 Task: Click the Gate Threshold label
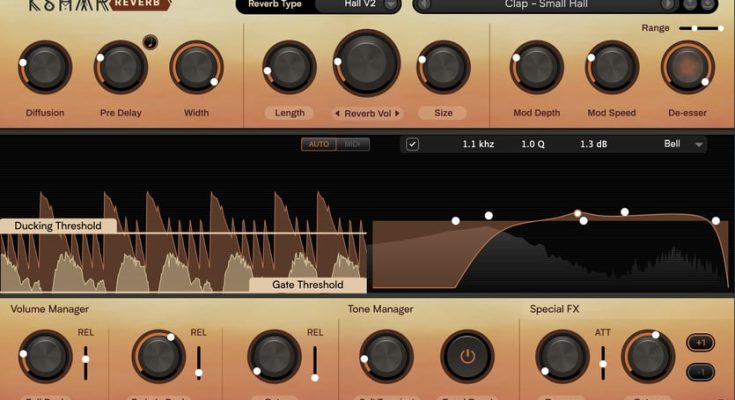pyautogui.click(x=307, y=284)
